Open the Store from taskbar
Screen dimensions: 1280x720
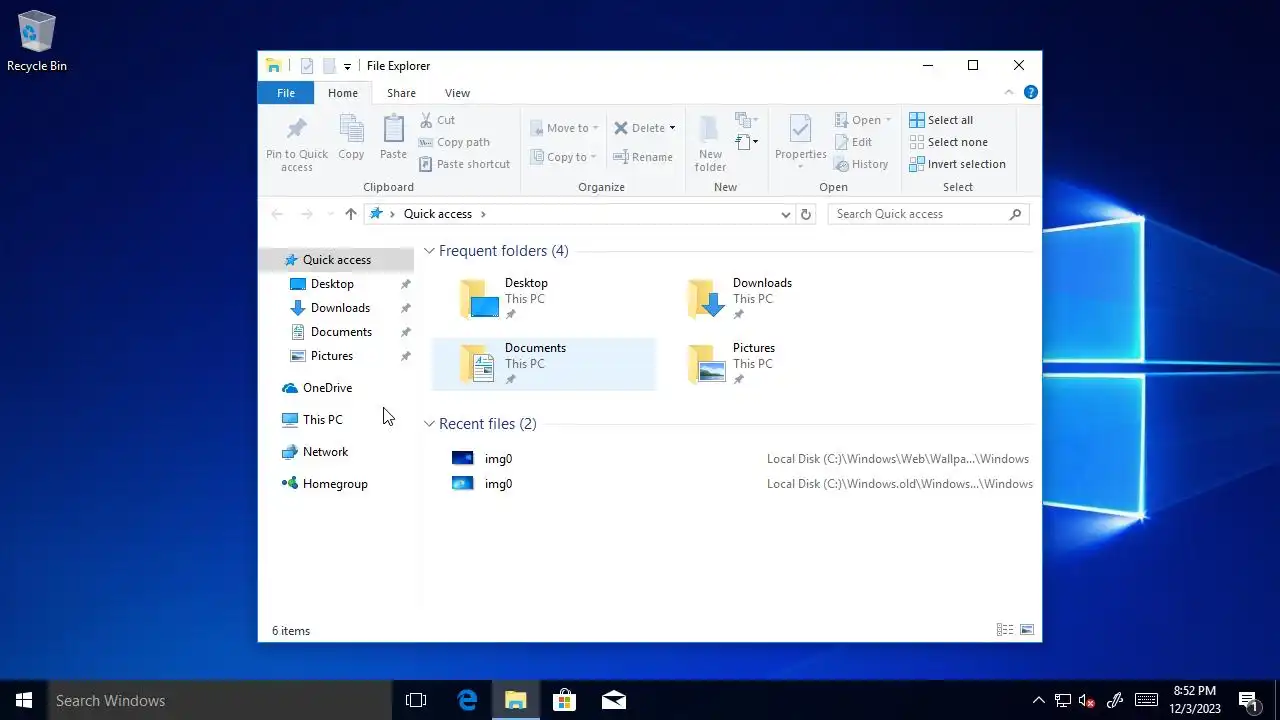click(565, 700)
